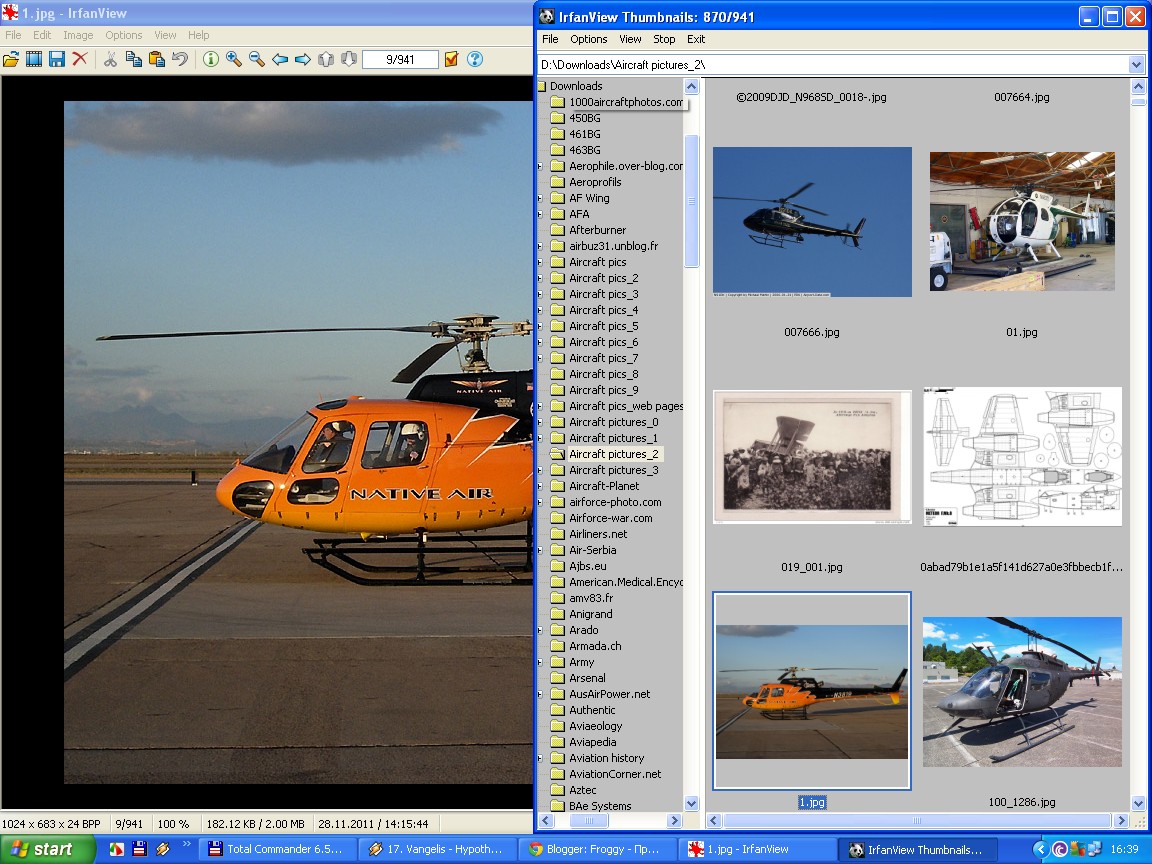Select the Aircraft pictures_2 folder
The image size is (1152, 864).
click(613, 454)
